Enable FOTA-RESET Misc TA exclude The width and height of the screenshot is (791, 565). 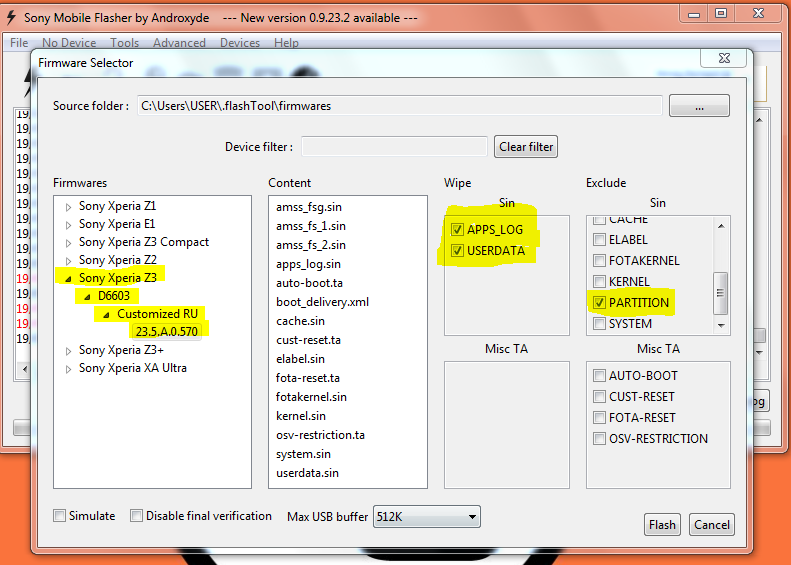point(599,418)
